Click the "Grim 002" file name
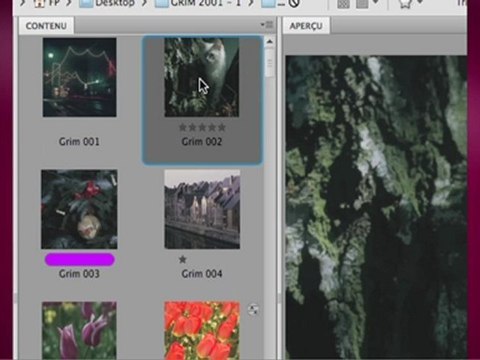Image resolution: width=480 pixels, height=360 pixels. [x=202, y=142]
